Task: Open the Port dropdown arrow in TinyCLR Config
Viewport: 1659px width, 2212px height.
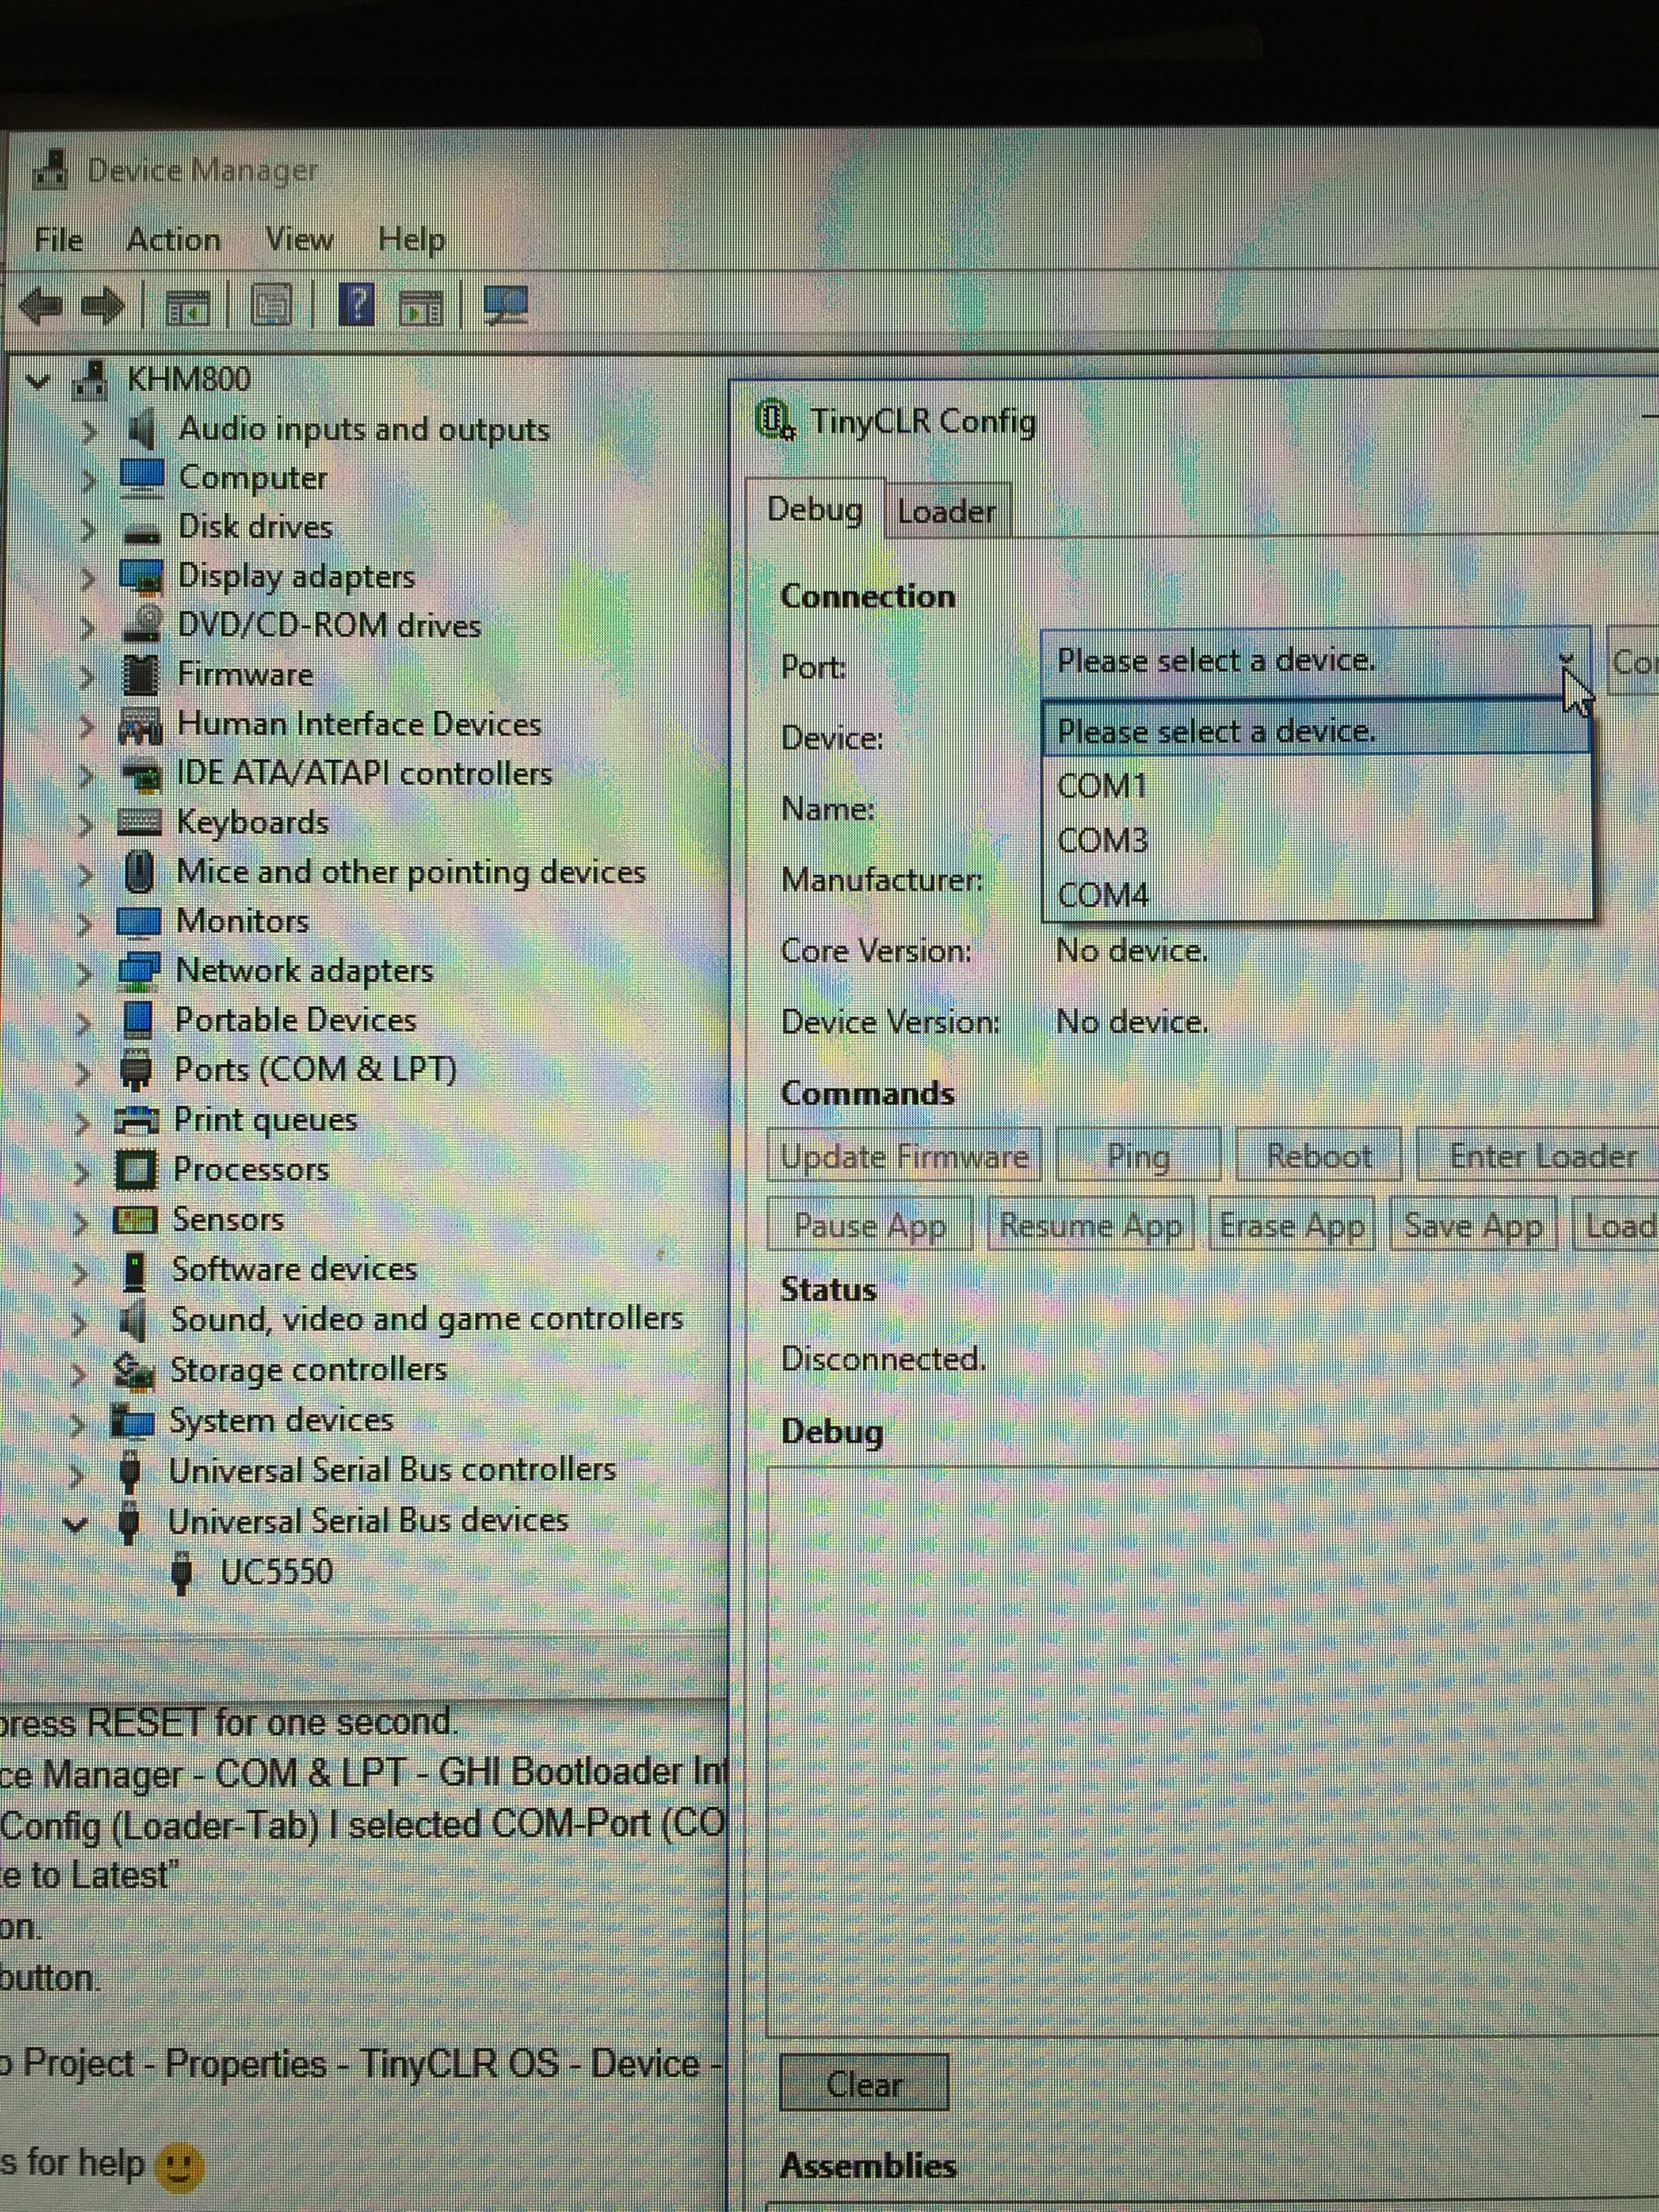Action: (1567, 660)
